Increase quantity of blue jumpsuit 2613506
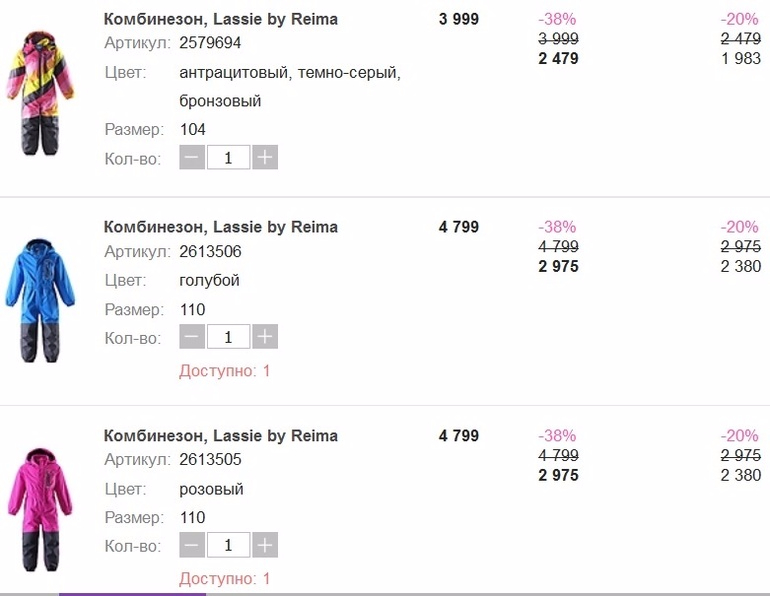 coord(265,338)
